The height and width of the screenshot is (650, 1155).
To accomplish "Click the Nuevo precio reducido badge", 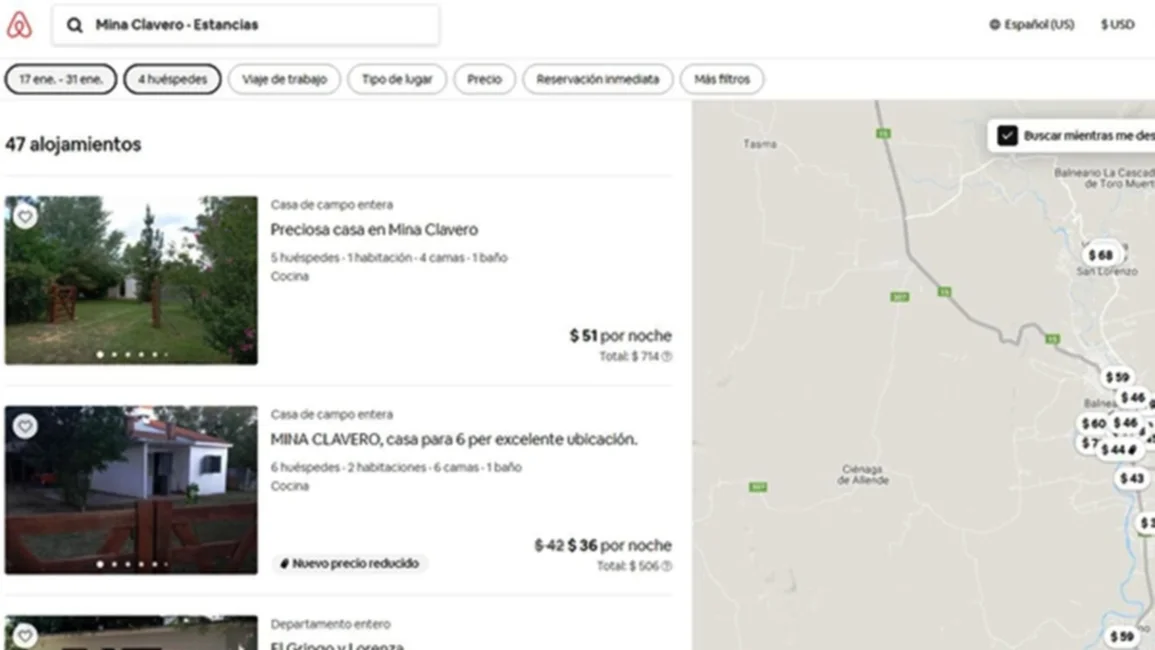I will click(x=350, y=563).
